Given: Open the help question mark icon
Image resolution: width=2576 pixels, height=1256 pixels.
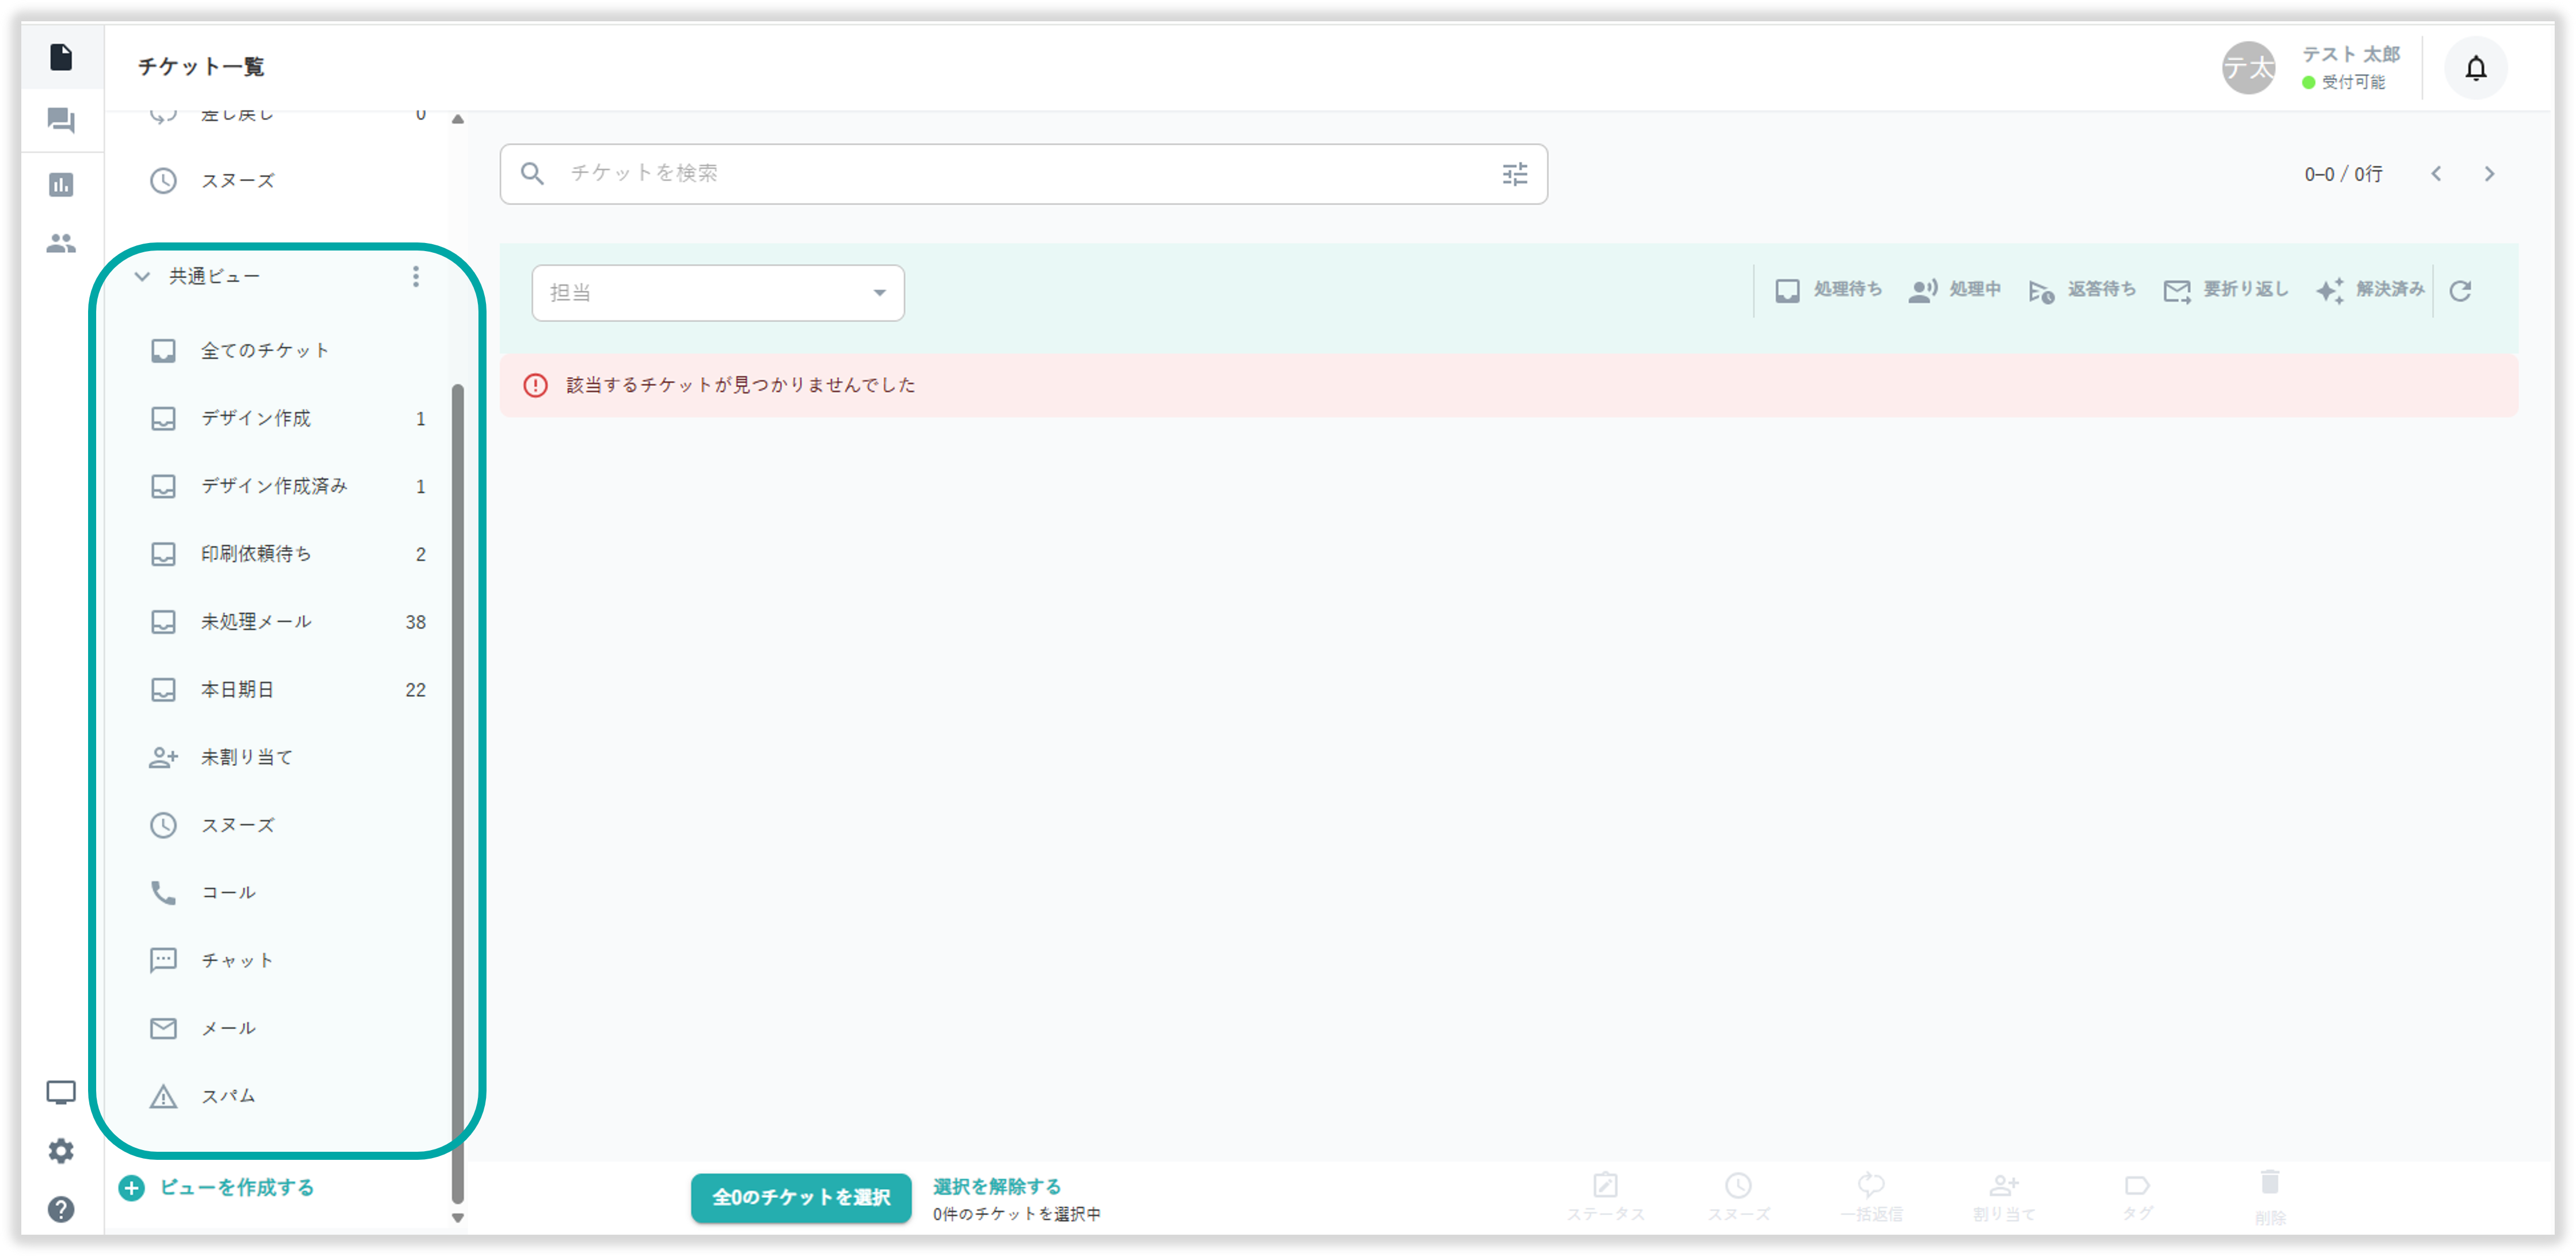Looking at the screenshot, I should pyautogui.click(x=61, y=1209).
